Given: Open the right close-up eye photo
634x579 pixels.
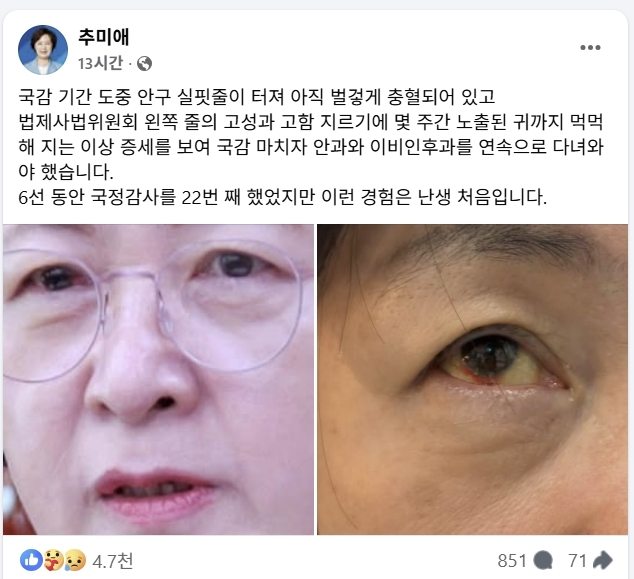Looking at the screenshot, I should (472, 379).
